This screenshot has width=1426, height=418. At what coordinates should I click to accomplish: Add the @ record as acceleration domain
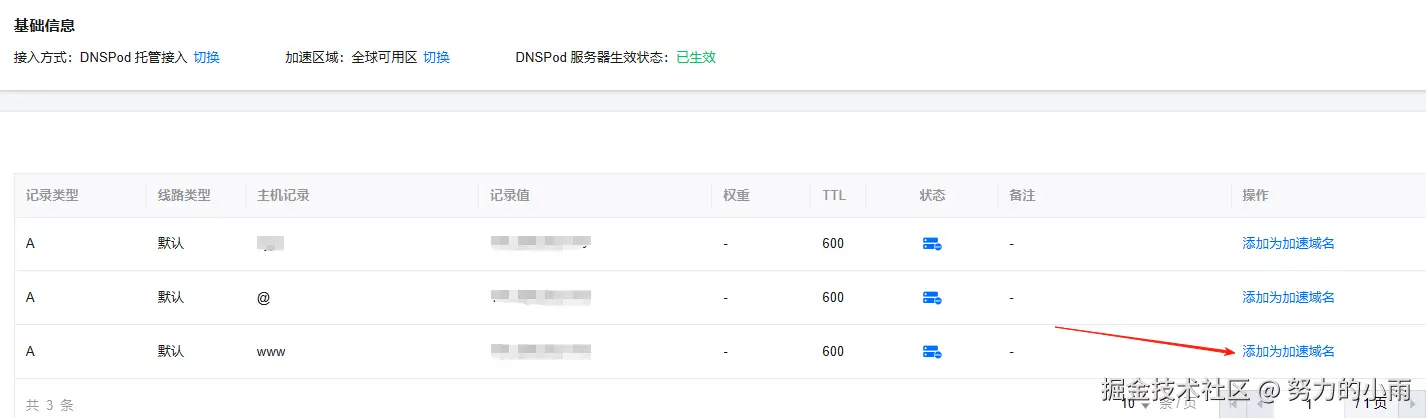point(1288,297)
